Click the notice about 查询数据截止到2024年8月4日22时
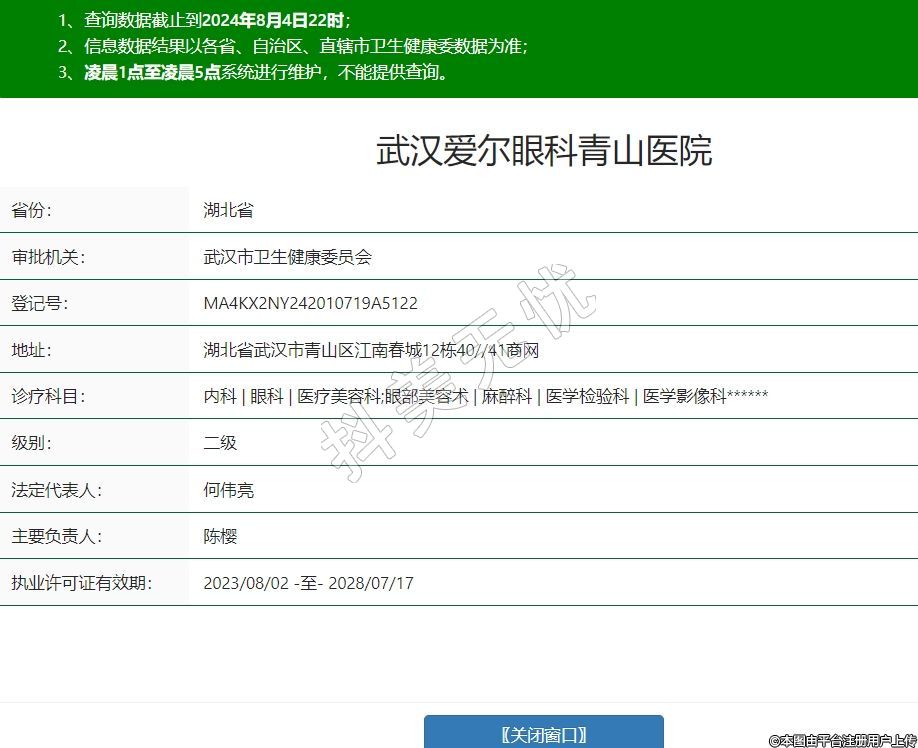Image resolution: width=918 pixels, height=748 pixels. click(205, 19)
